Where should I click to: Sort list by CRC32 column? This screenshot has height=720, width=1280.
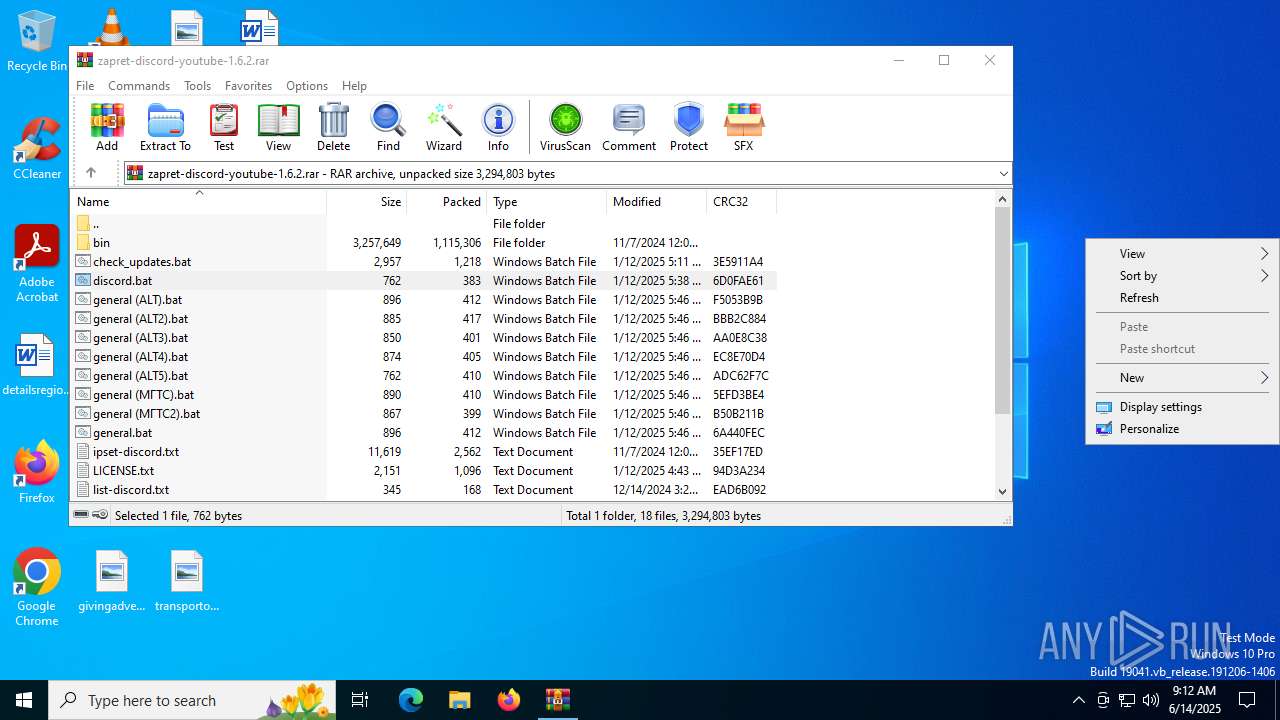coord(741,202)
